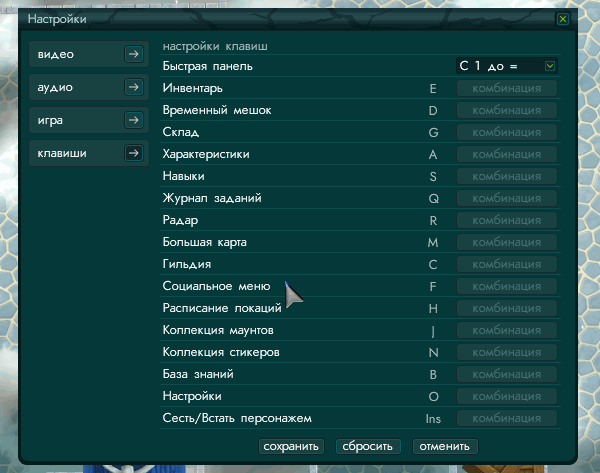The width and height of the screenshot is (600, 473).
Task: Click key M for Большая карта
Action: 433,243
